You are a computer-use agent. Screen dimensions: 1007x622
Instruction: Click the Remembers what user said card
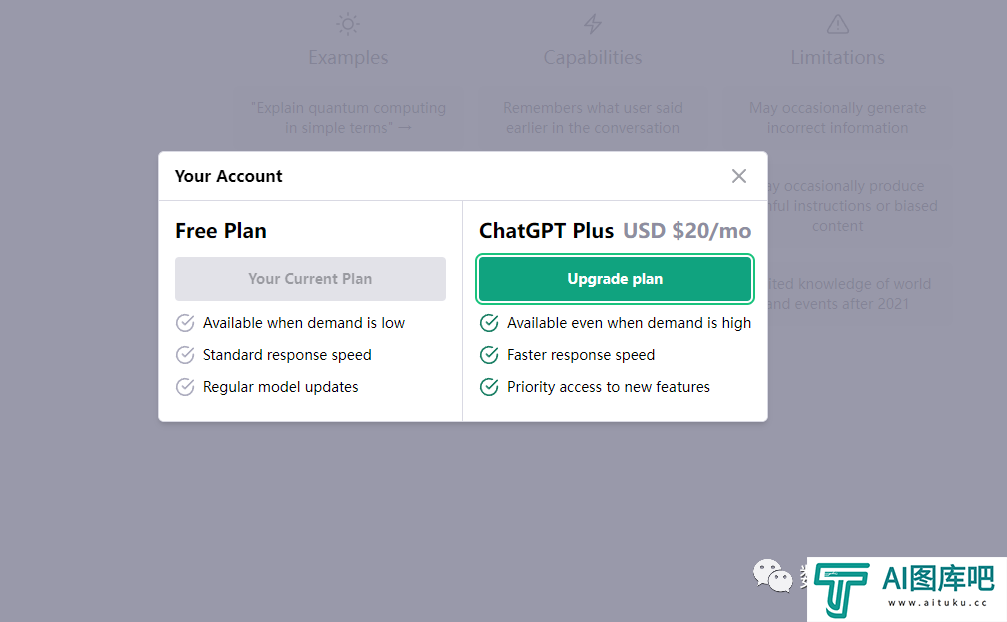pos(593,117)
